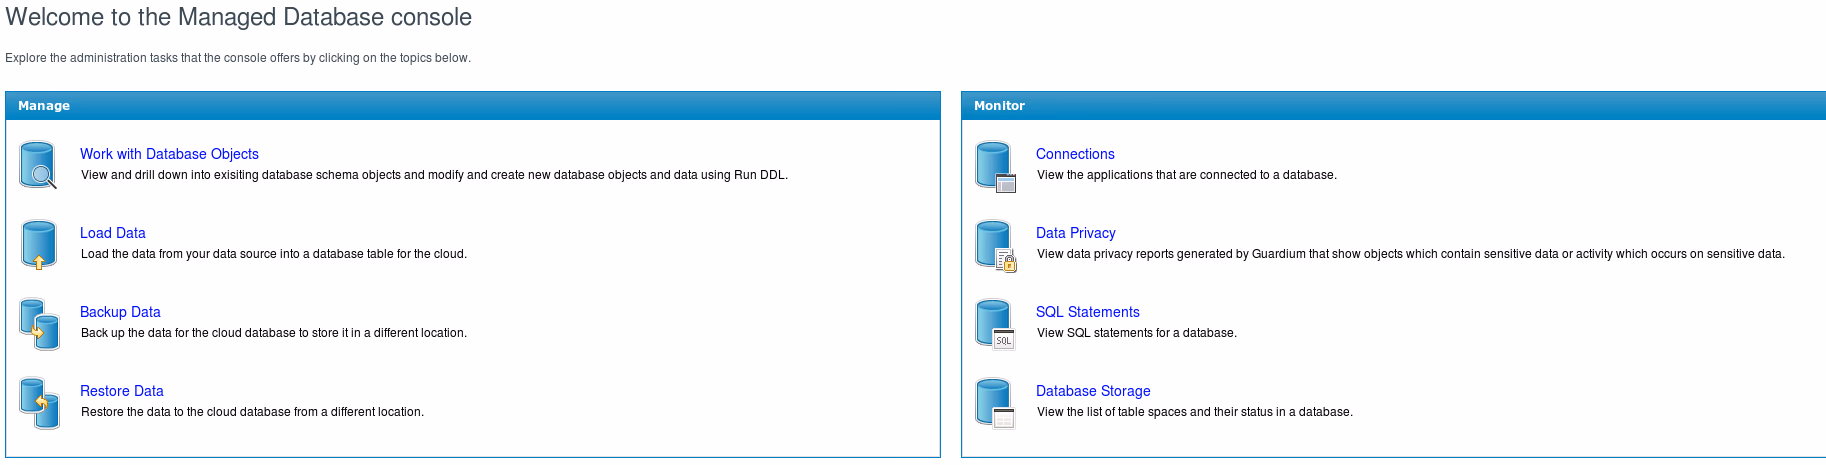The width and height of the screenshot is (1826, 465).
Task: Open the Connections link
Action: (1075, 154)
